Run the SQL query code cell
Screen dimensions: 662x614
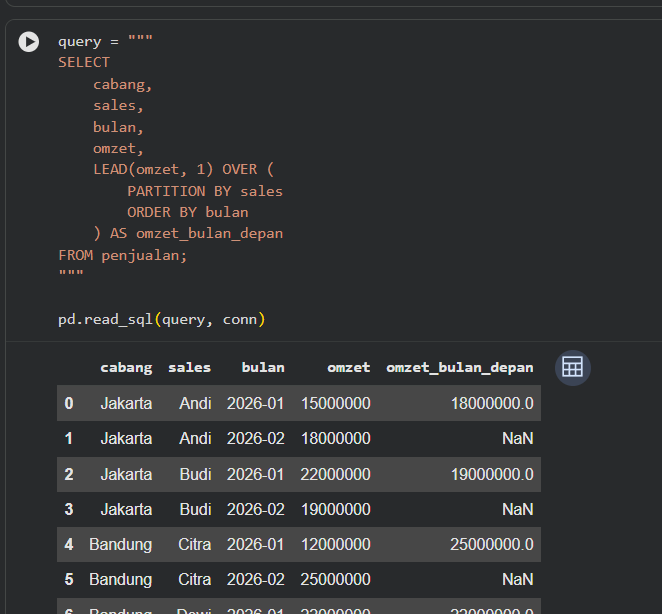(x=29, y=42)
